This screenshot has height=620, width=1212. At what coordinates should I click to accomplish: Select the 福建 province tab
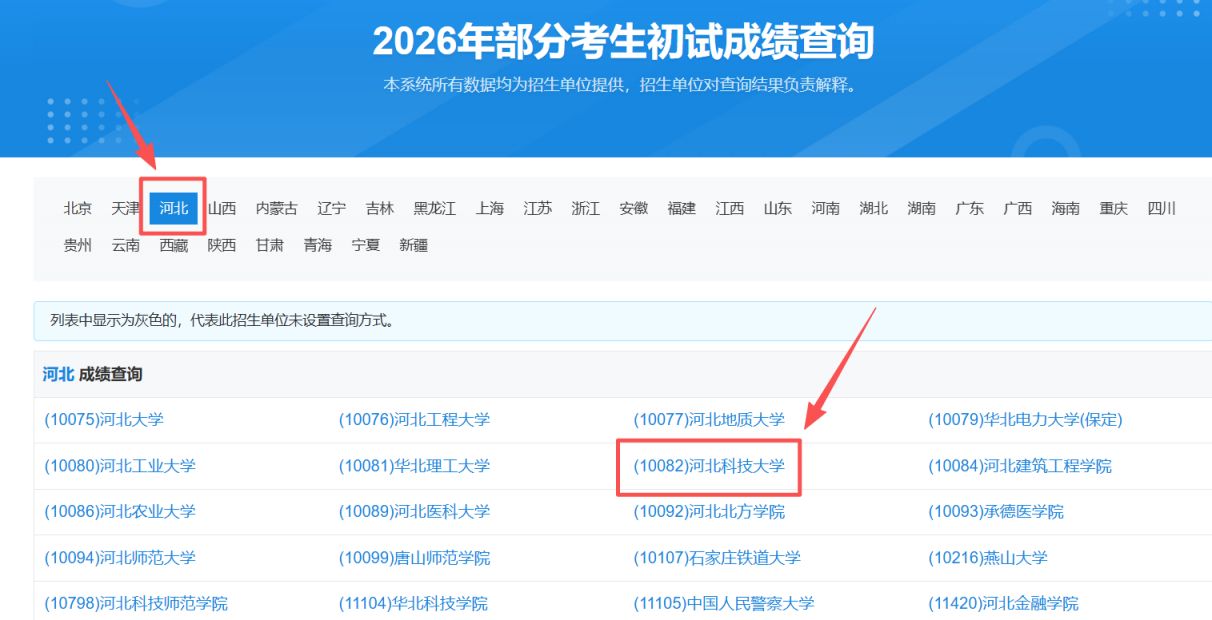click(x=682, y=209)
